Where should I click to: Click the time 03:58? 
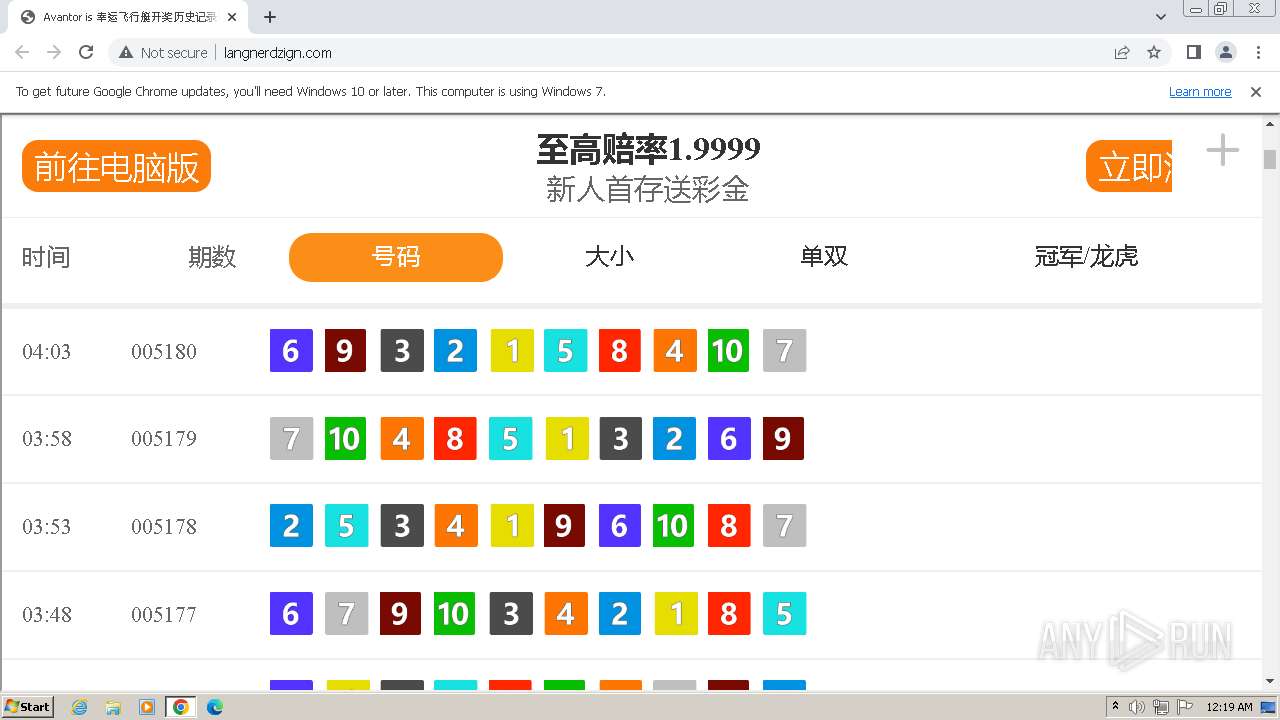coord(47,438)
